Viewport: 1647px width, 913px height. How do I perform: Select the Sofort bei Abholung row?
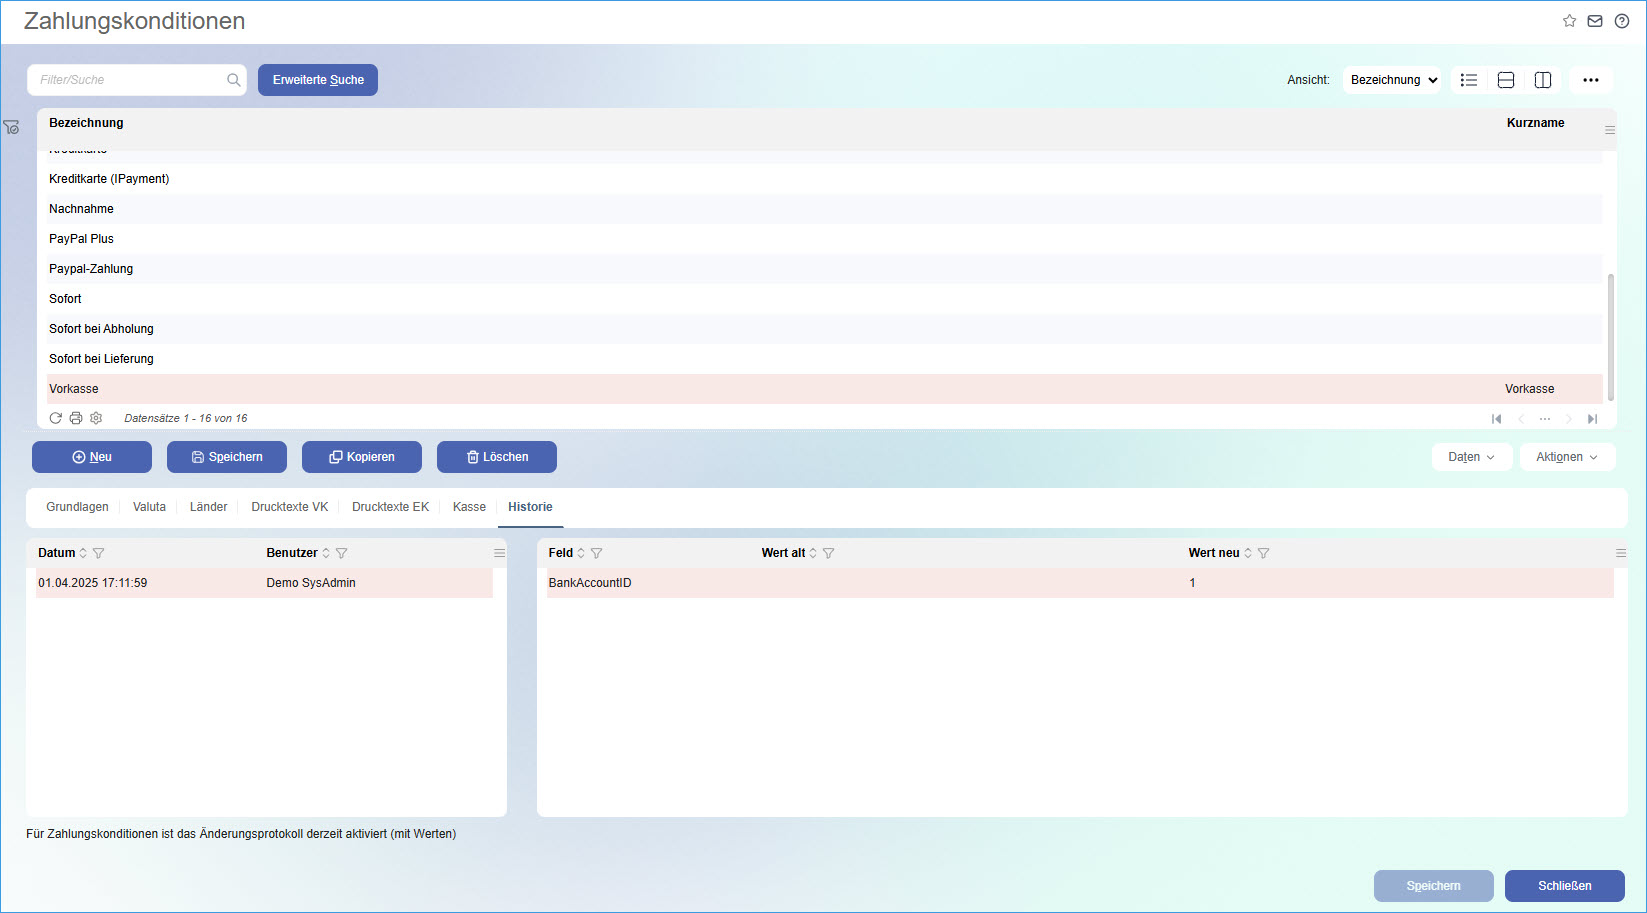point(824,329)
